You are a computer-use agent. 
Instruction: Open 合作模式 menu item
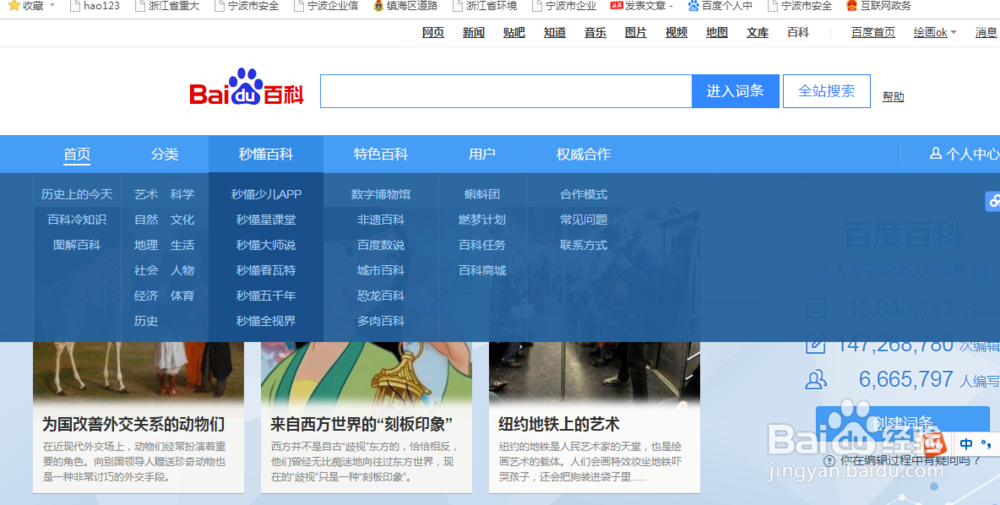tap(584, 194)
